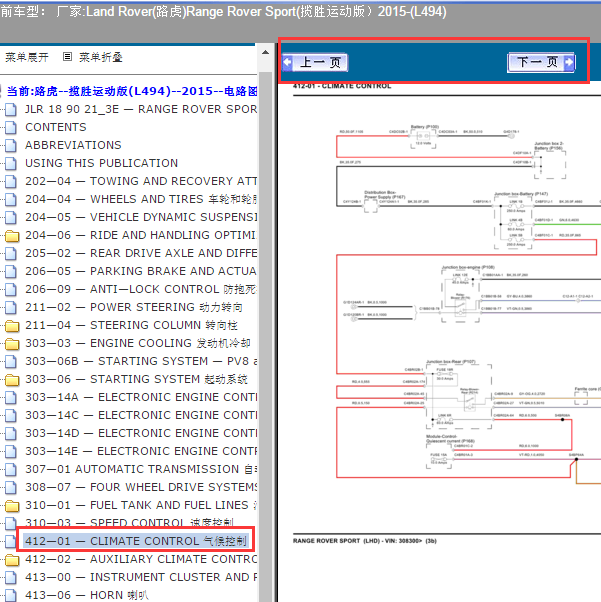
Task: Select USING THIS PUBLICATION item
Action: coord(101,163)
